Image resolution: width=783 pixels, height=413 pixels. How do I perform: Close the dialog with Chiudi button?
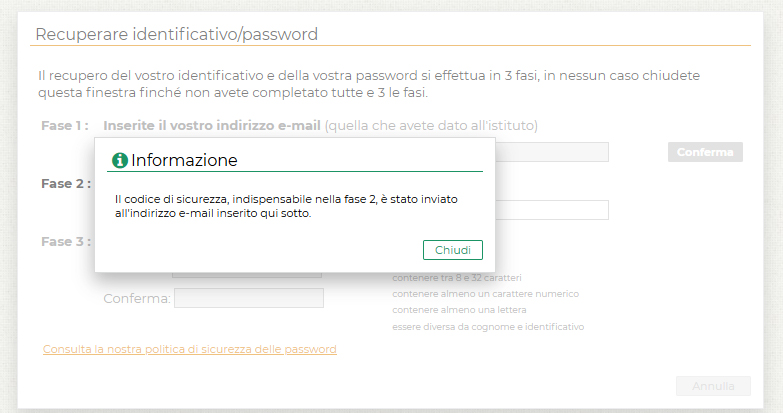pos(452,250)
